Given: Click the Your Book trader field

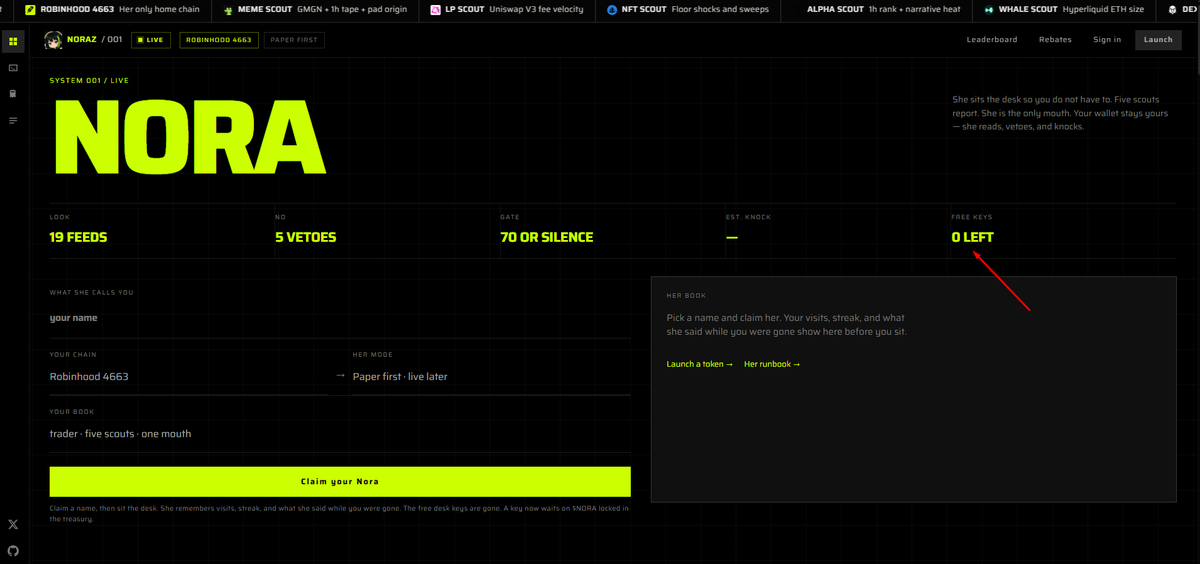Looking at the screenshot, I should point(340,434).
